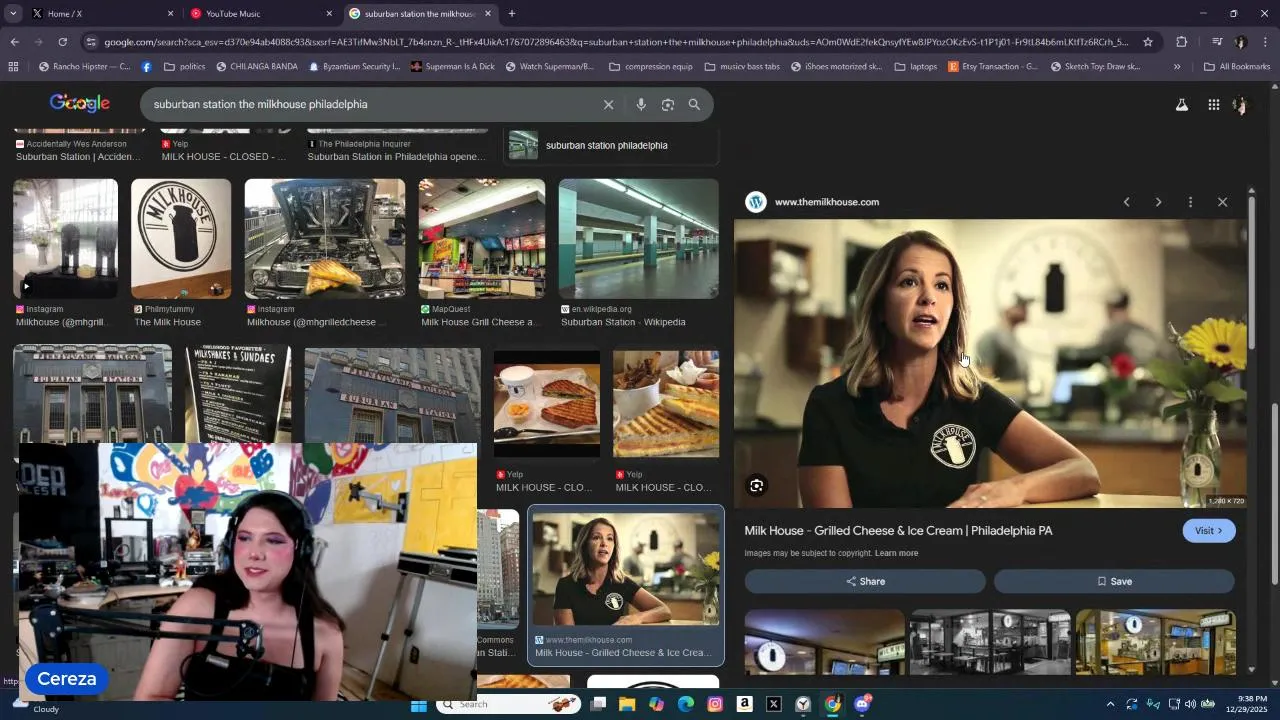Open the Windows Start menu
Image resolution: width=1280 pixels, height=720 pixels.
[419, 705]
